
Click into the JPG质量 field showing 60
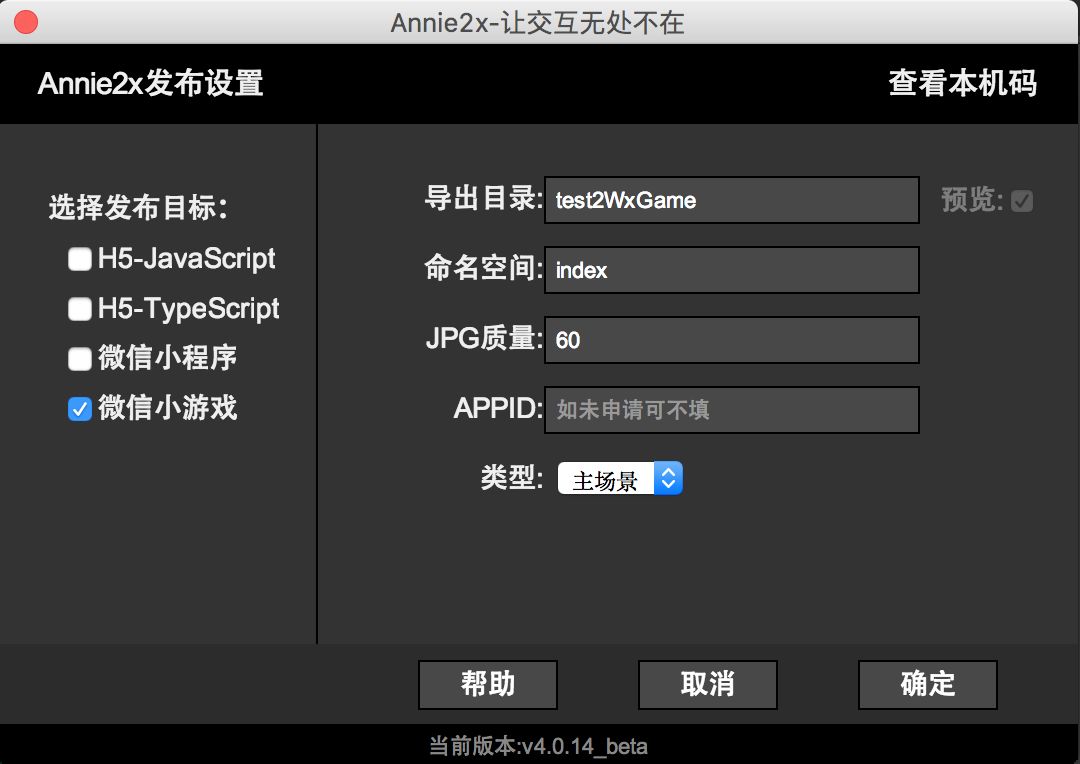(x=731, y=340)
